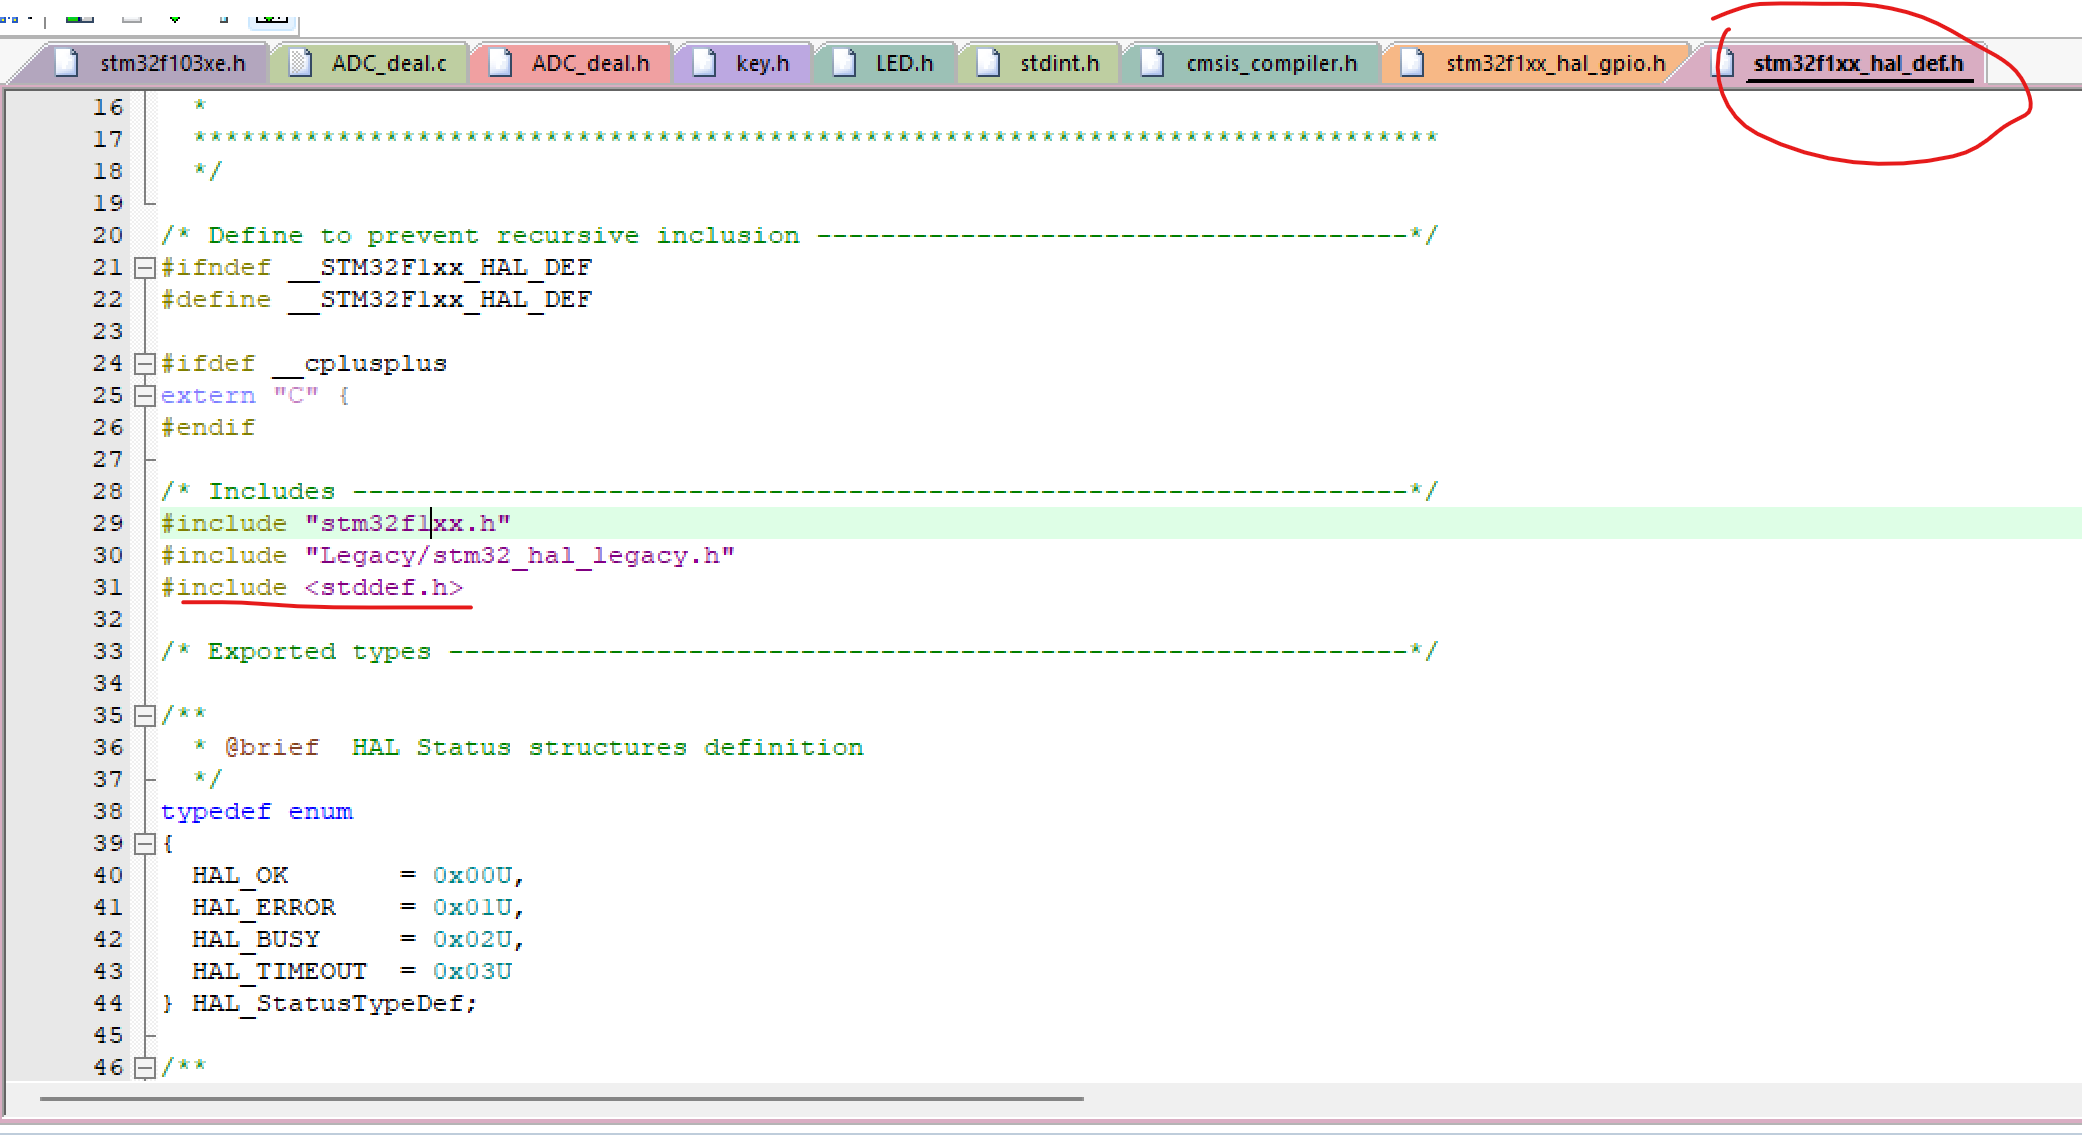Click the file icon on key.h tab
Viewport: 2082px width, 1135px height.
704,63
